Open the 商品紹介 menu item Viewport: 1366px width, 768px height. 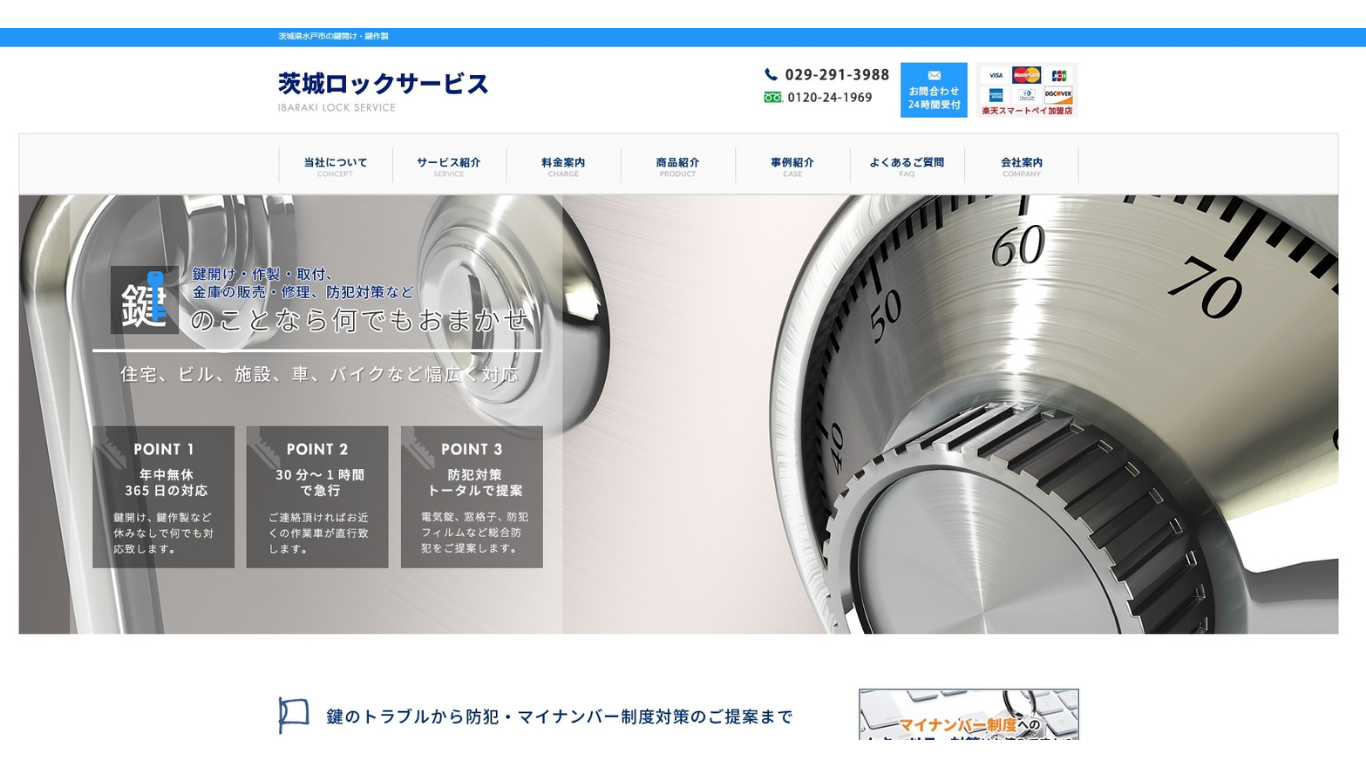[678, 165]
